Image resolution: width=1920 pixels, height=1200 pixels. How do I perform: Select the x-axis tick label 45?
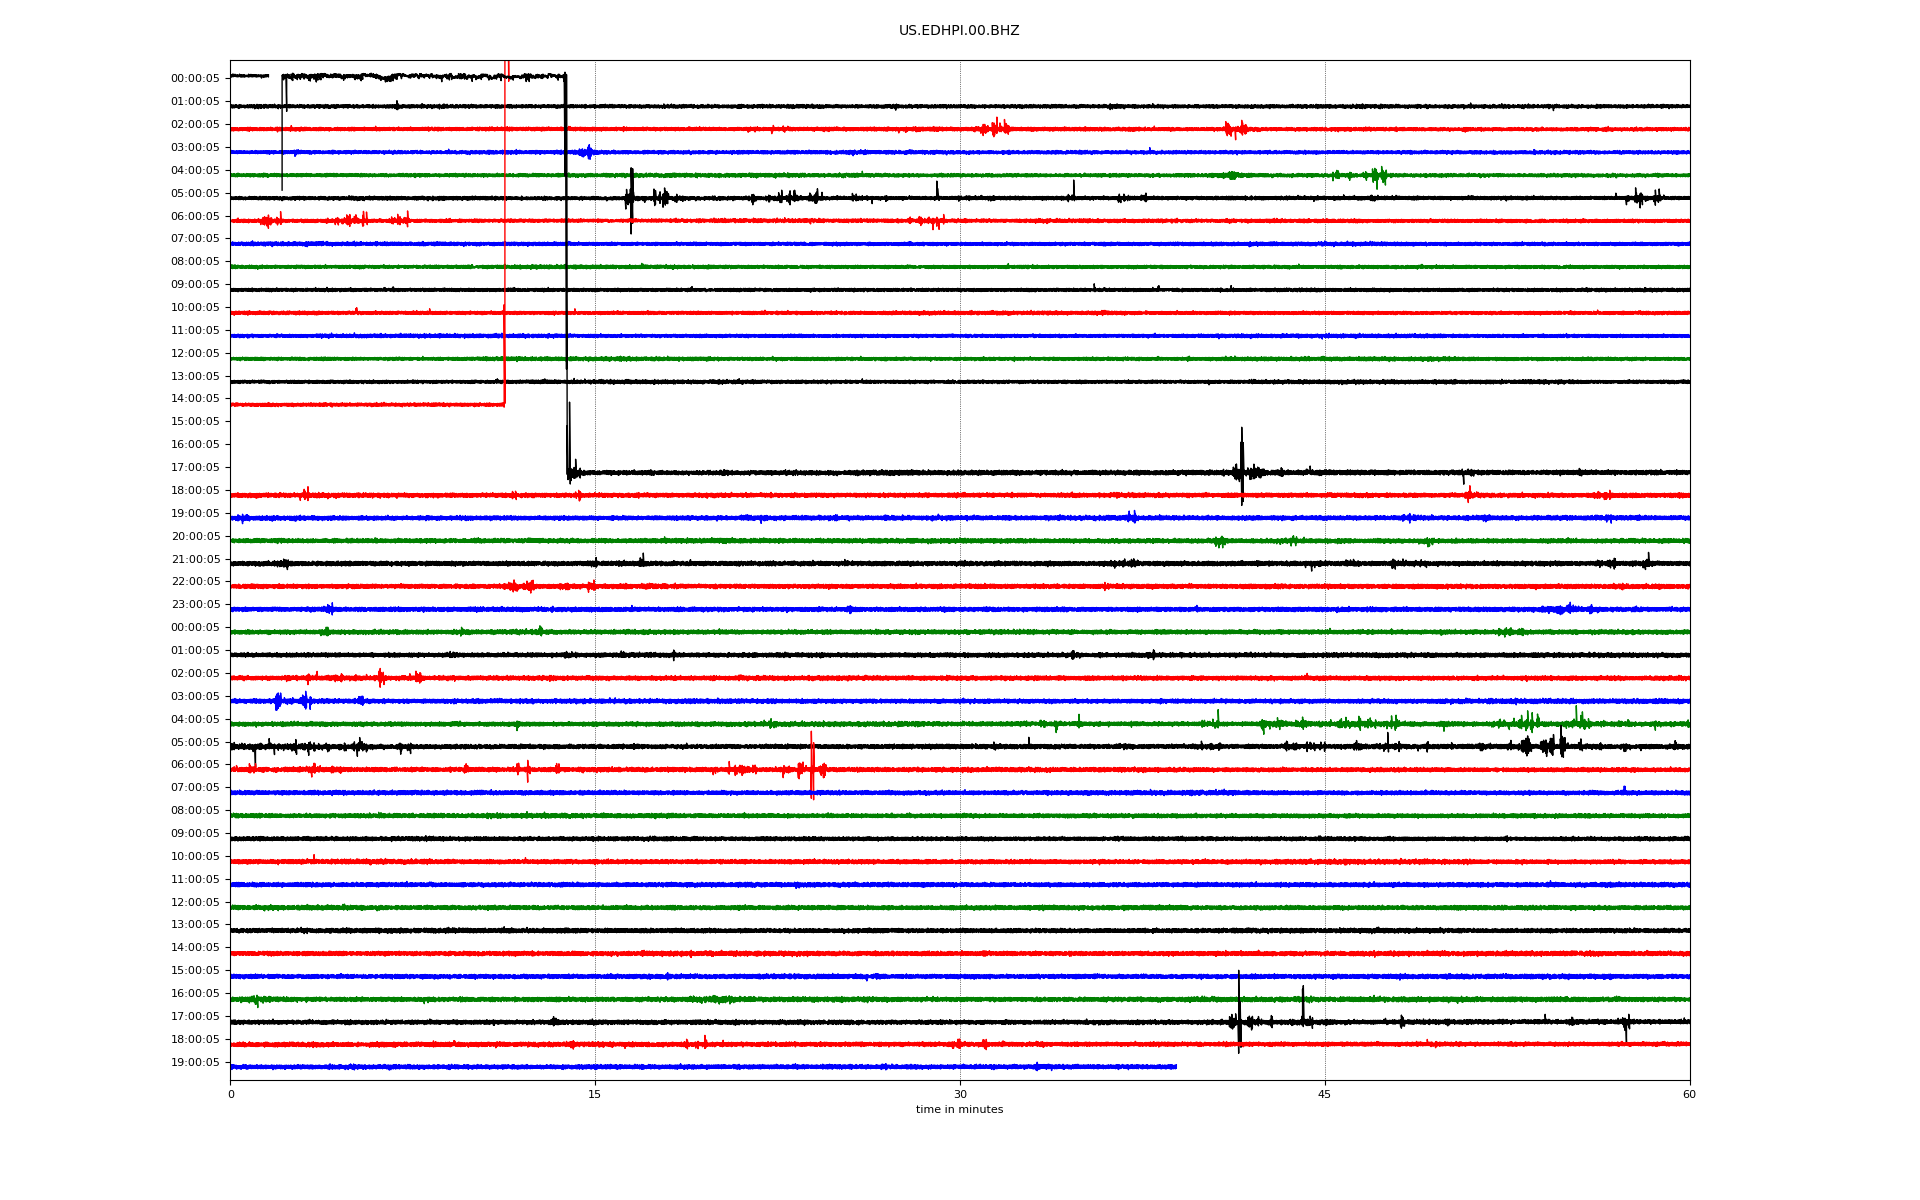point(1325,1094)
